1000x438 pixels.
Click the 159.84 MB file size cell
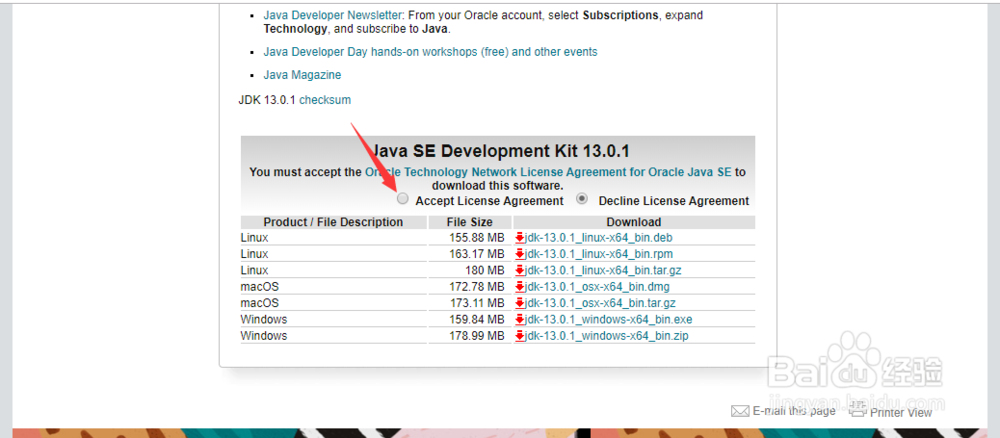pyautogui.click(x=469, y=319)
